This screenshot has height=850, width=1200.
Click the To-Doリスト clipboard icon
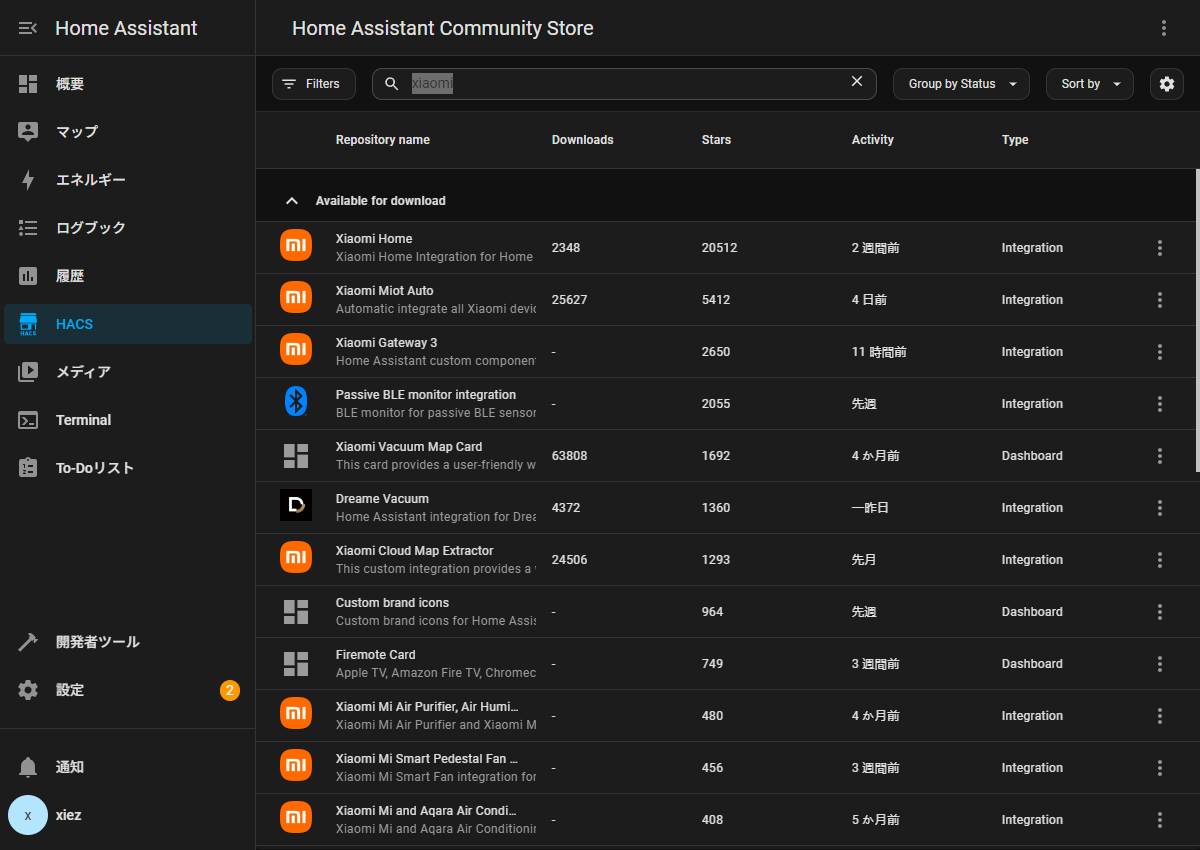[x=28, y=468]
